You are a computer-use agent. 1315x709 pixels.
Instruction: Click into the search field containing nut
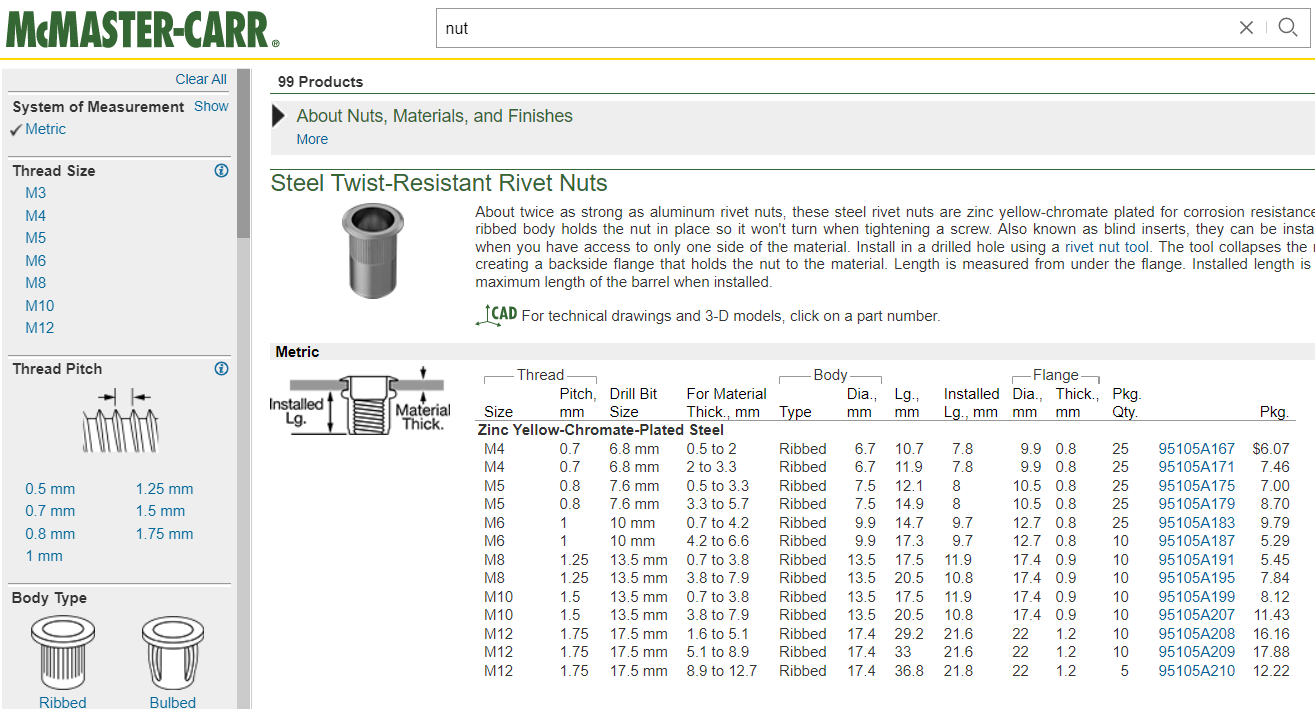tap(835, 28)
